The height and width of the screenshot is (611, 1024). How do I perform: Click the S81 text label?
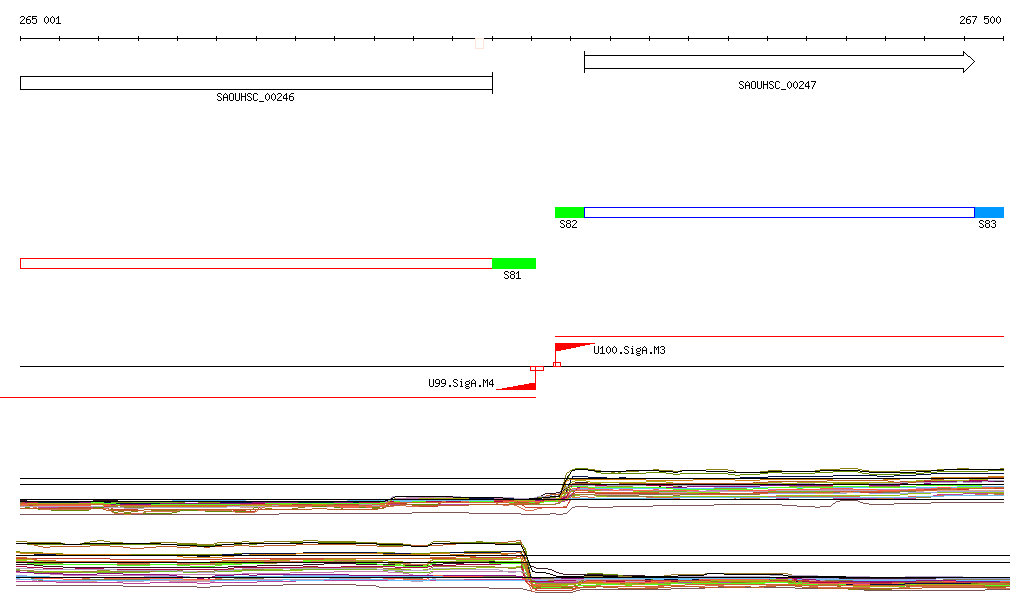tap(512, 276)
